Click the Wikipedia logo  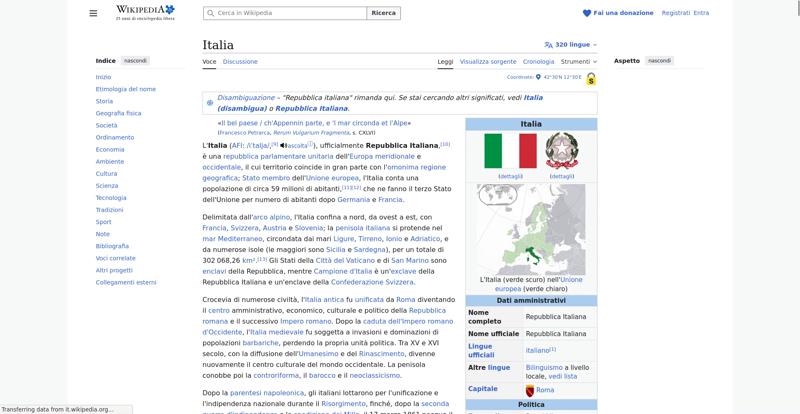click(145, 13)
